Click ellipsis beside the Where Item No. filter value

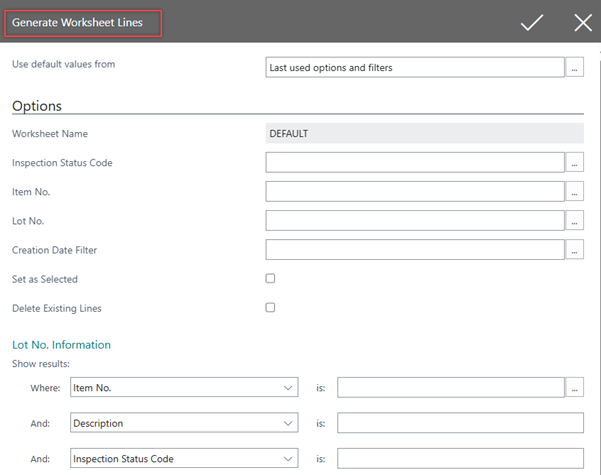pos(575,387)
